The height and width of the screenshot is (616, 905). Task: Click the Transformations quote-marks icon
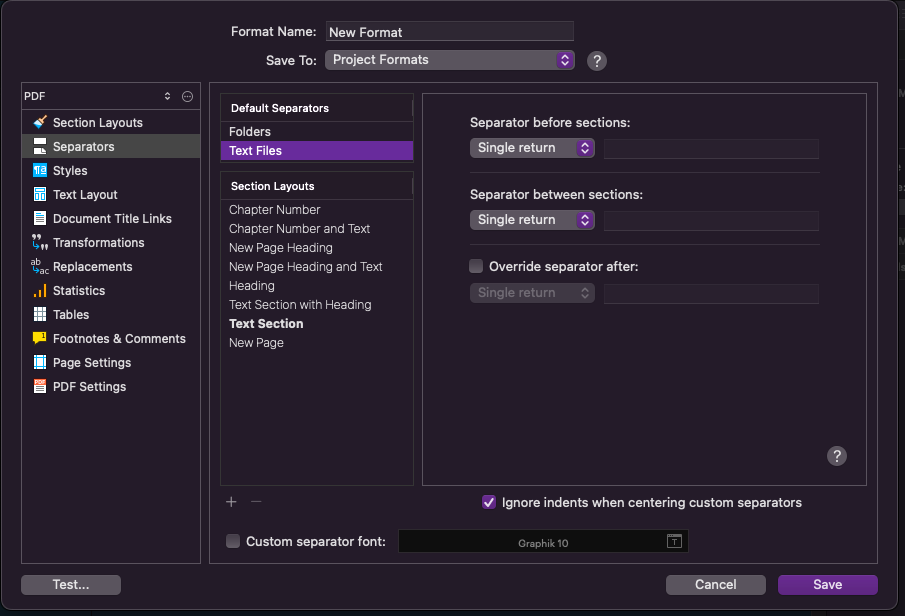click(40, 242)
